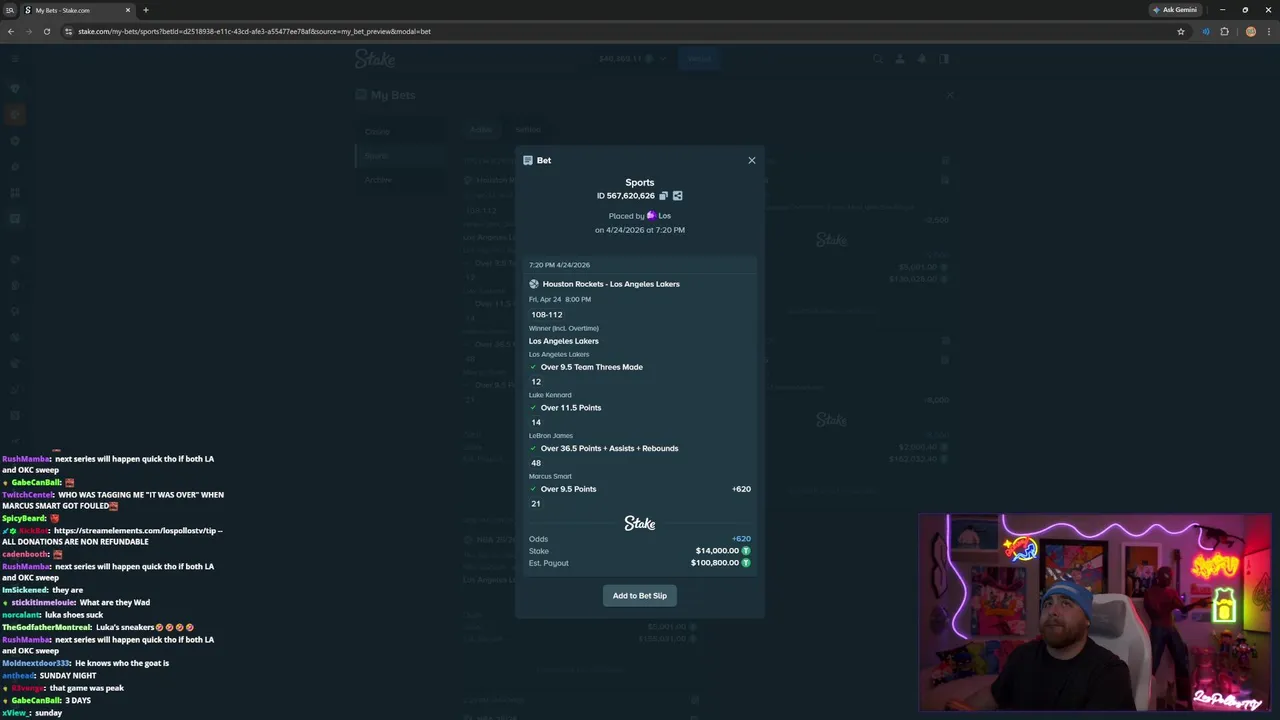Open a new browser tab

[146, 10]
